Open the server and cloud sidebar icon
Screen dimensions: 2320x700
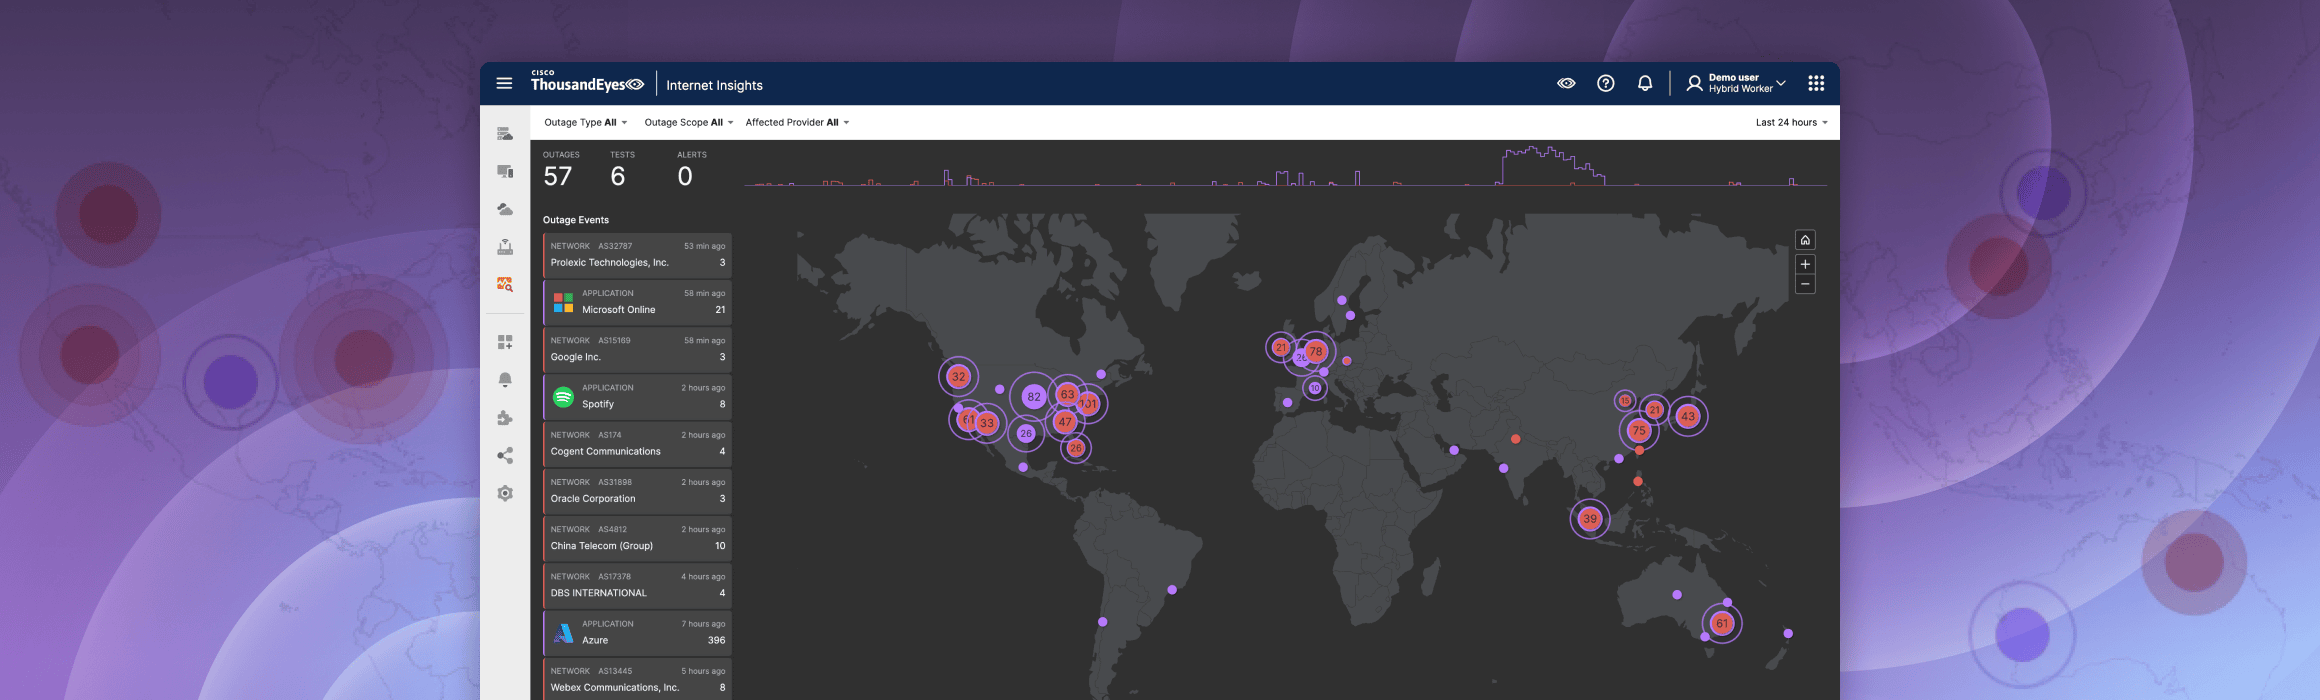click(x=505, y=134)
